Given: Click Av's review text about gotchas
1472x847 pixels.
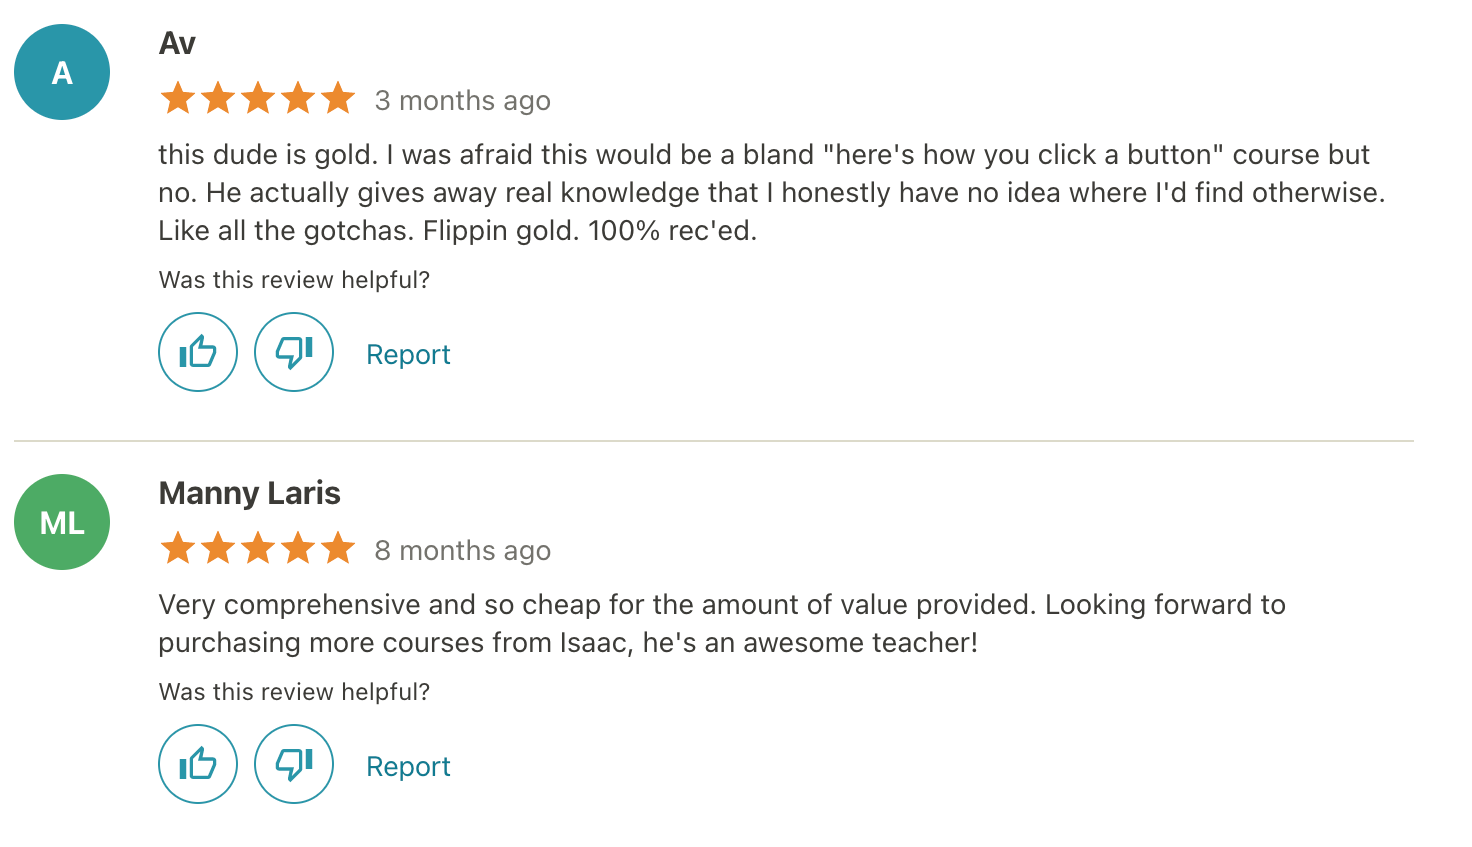Looking at the screenshot, I should point(457,231).
